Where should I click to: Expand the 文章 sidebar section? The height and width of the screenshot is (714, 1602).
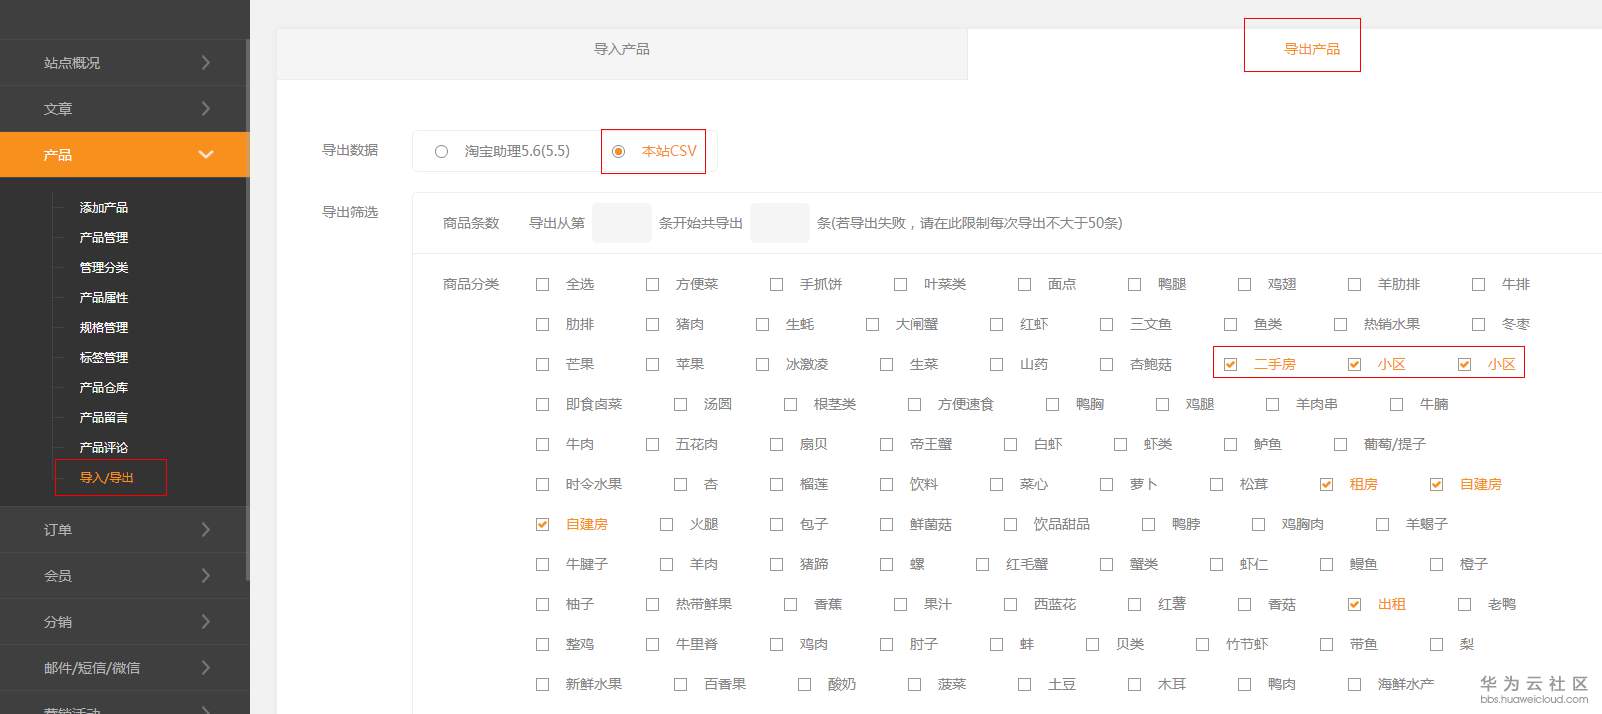pos(124,108)
